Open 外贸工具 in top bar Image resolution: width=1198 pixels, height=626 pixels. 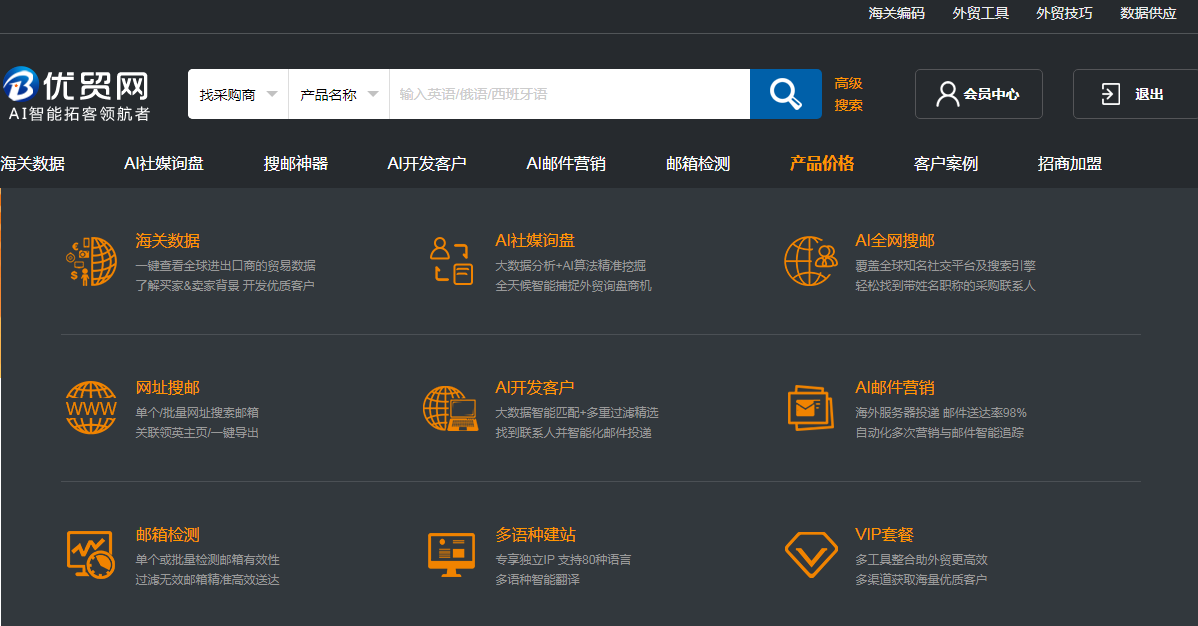980,13
